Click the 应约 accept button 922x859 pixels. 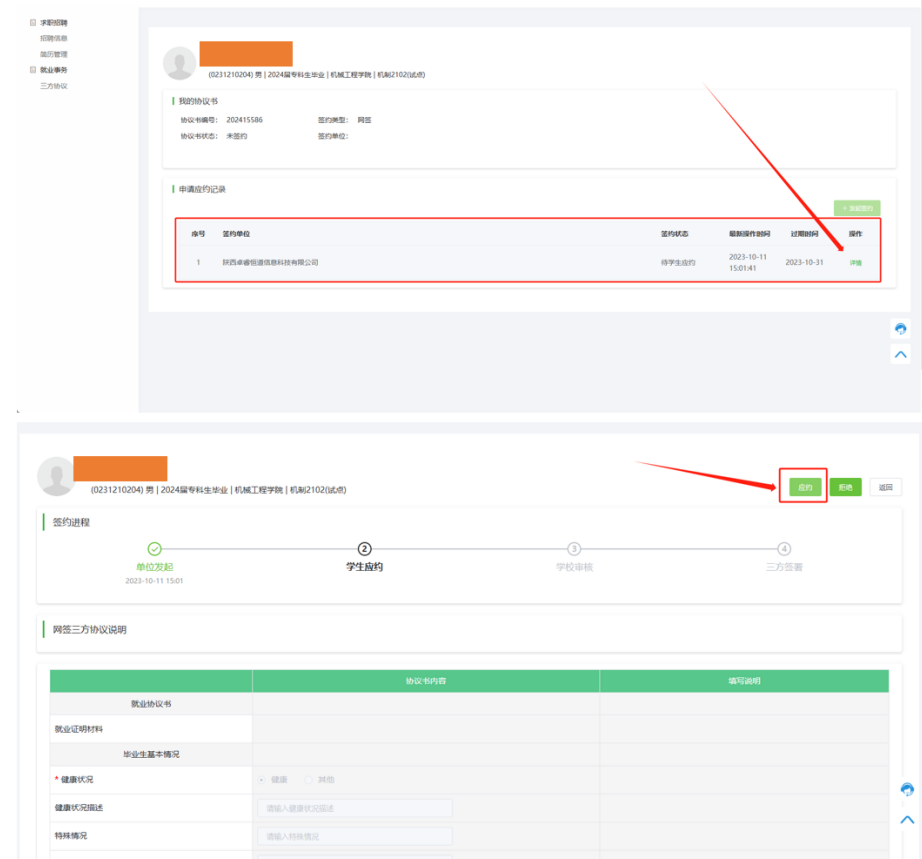coord(805,487)
